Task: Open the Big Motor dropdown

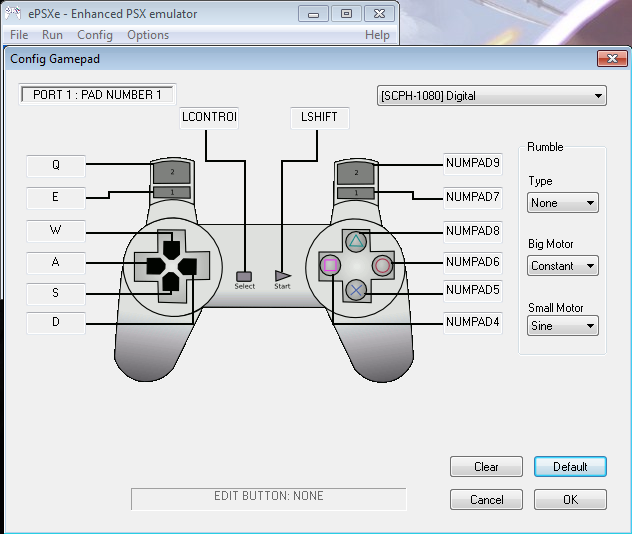Action: point(563,266)
